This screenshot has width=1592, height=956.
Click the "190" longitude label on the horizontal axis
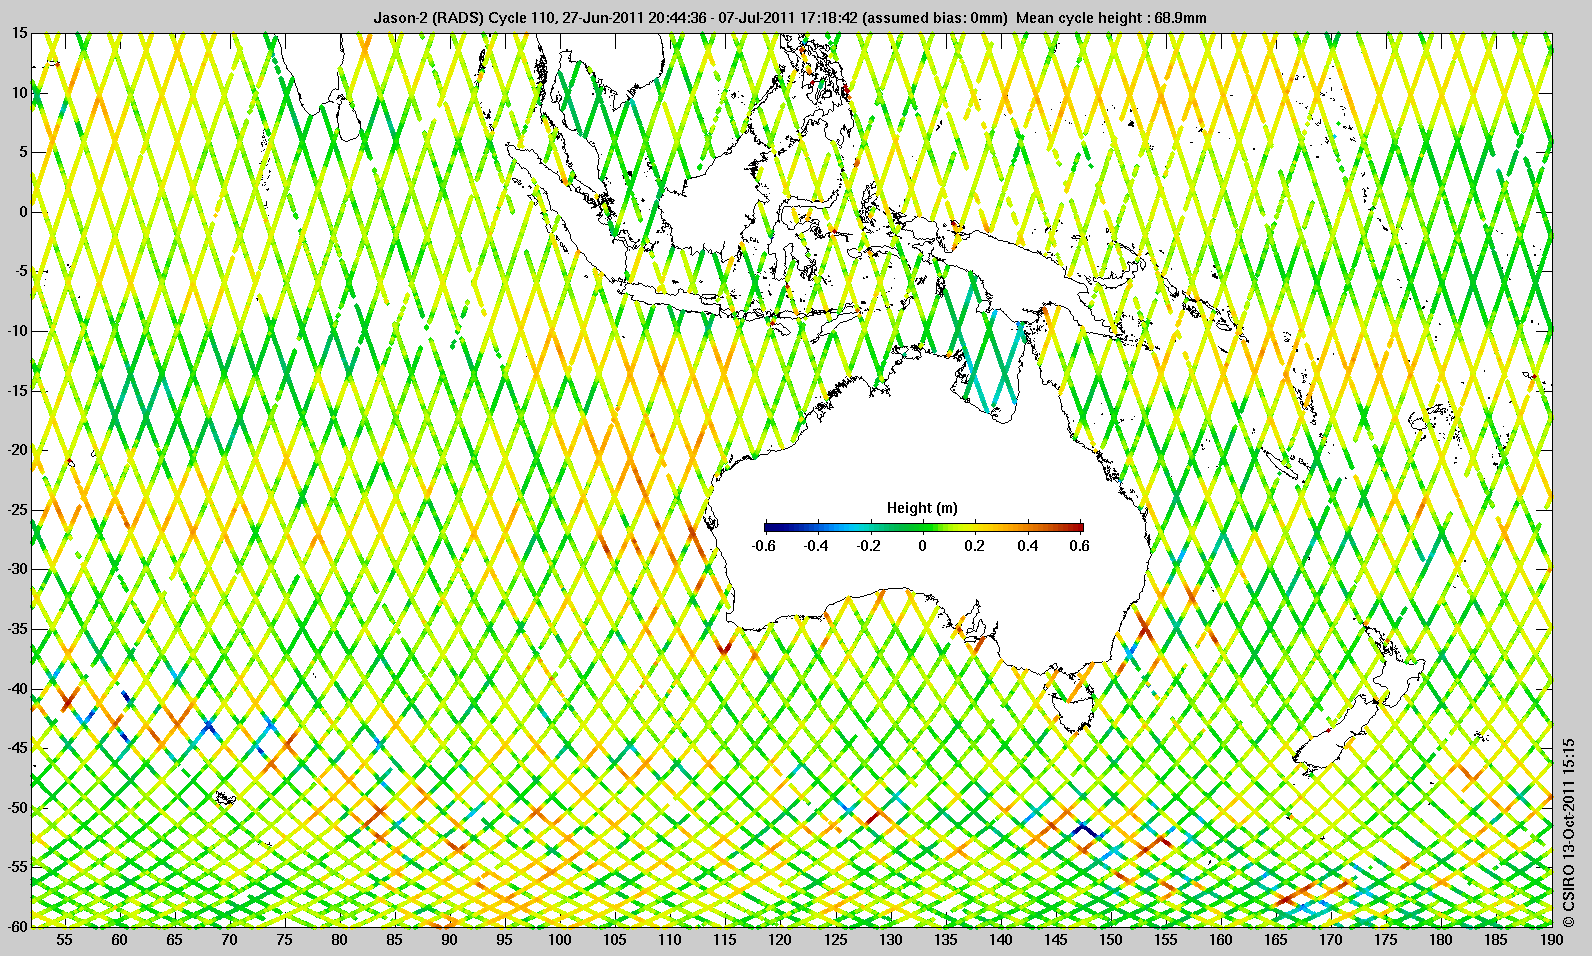click(x=1550, y=940)
